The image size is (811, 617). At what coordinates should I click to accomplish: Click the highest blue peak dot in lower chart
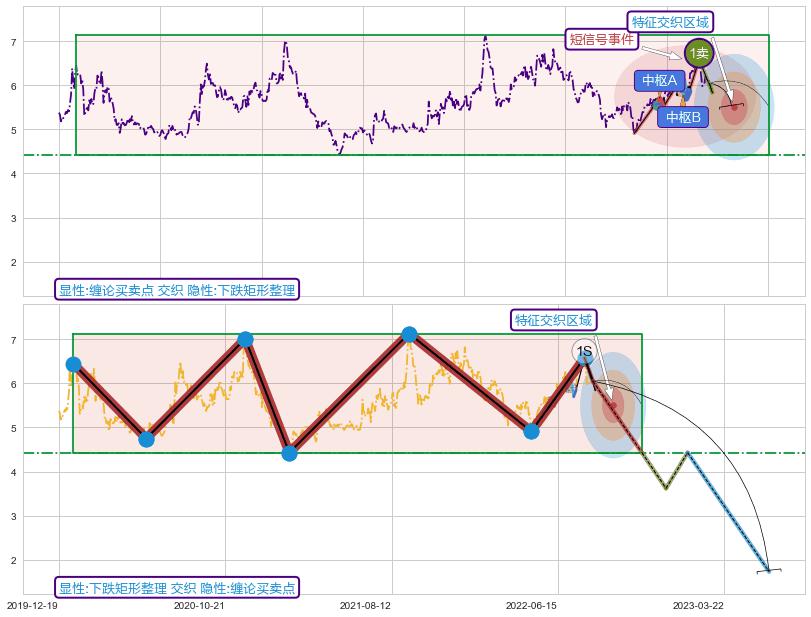[x=409, y=334]
